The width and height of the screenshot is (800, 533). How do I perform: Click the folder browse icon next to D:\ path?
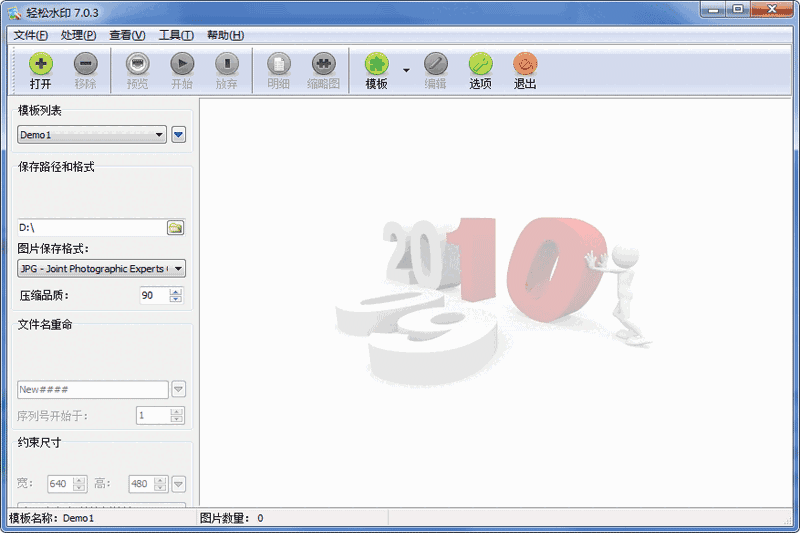176,227
